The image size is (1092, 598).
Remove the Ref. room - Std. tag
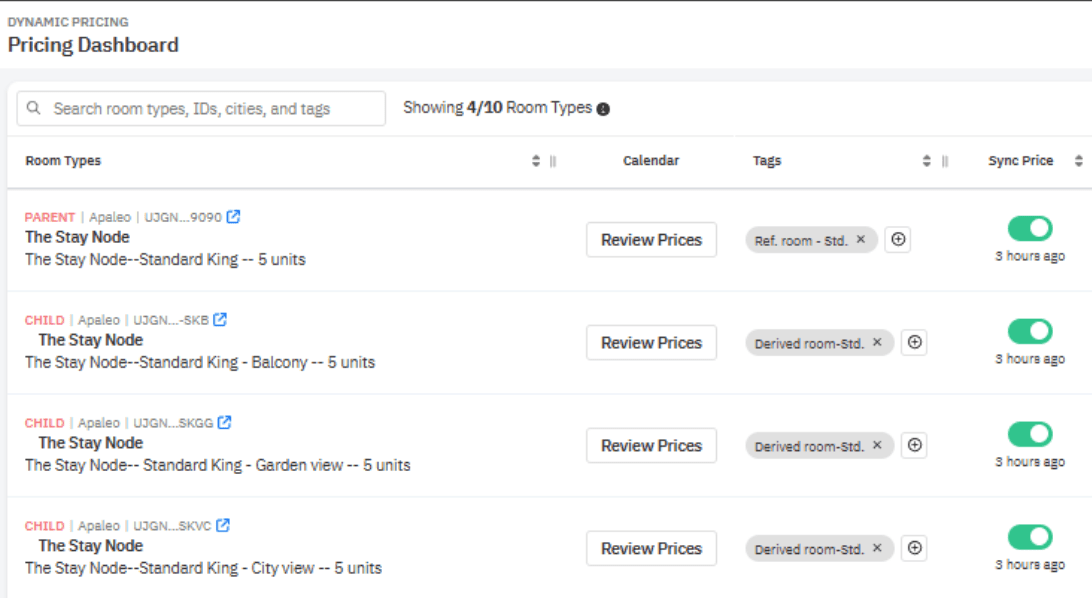pos(861,239)
